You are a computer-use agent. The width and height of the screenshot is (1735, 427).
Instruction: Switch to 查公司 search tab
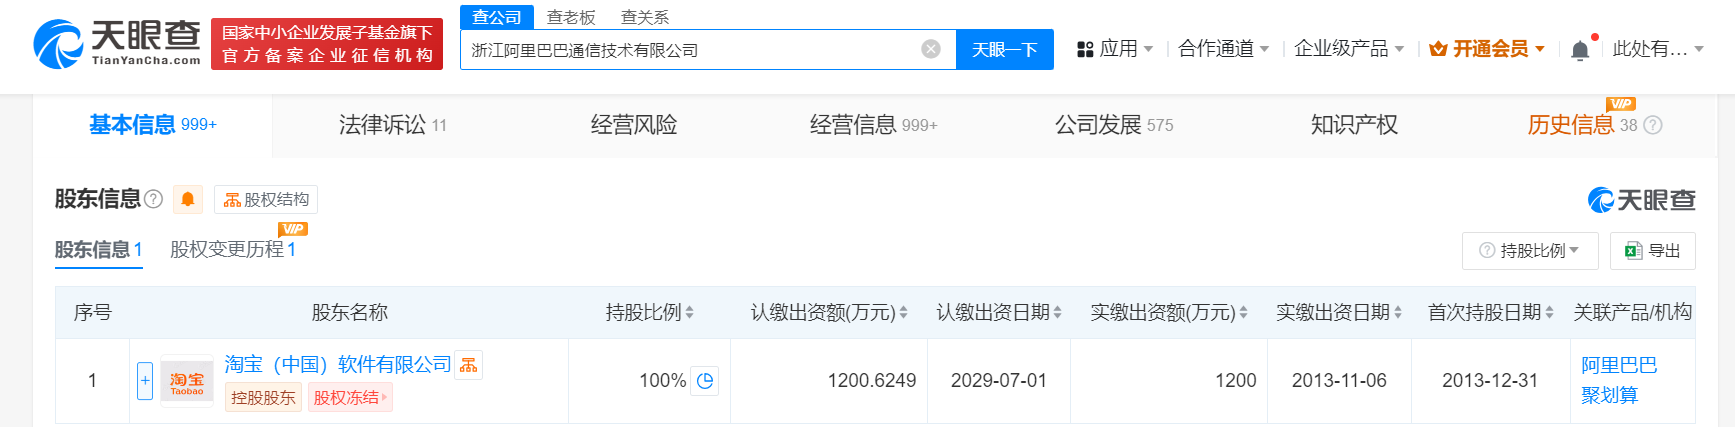pyautogui.click(x=497, y=17)
